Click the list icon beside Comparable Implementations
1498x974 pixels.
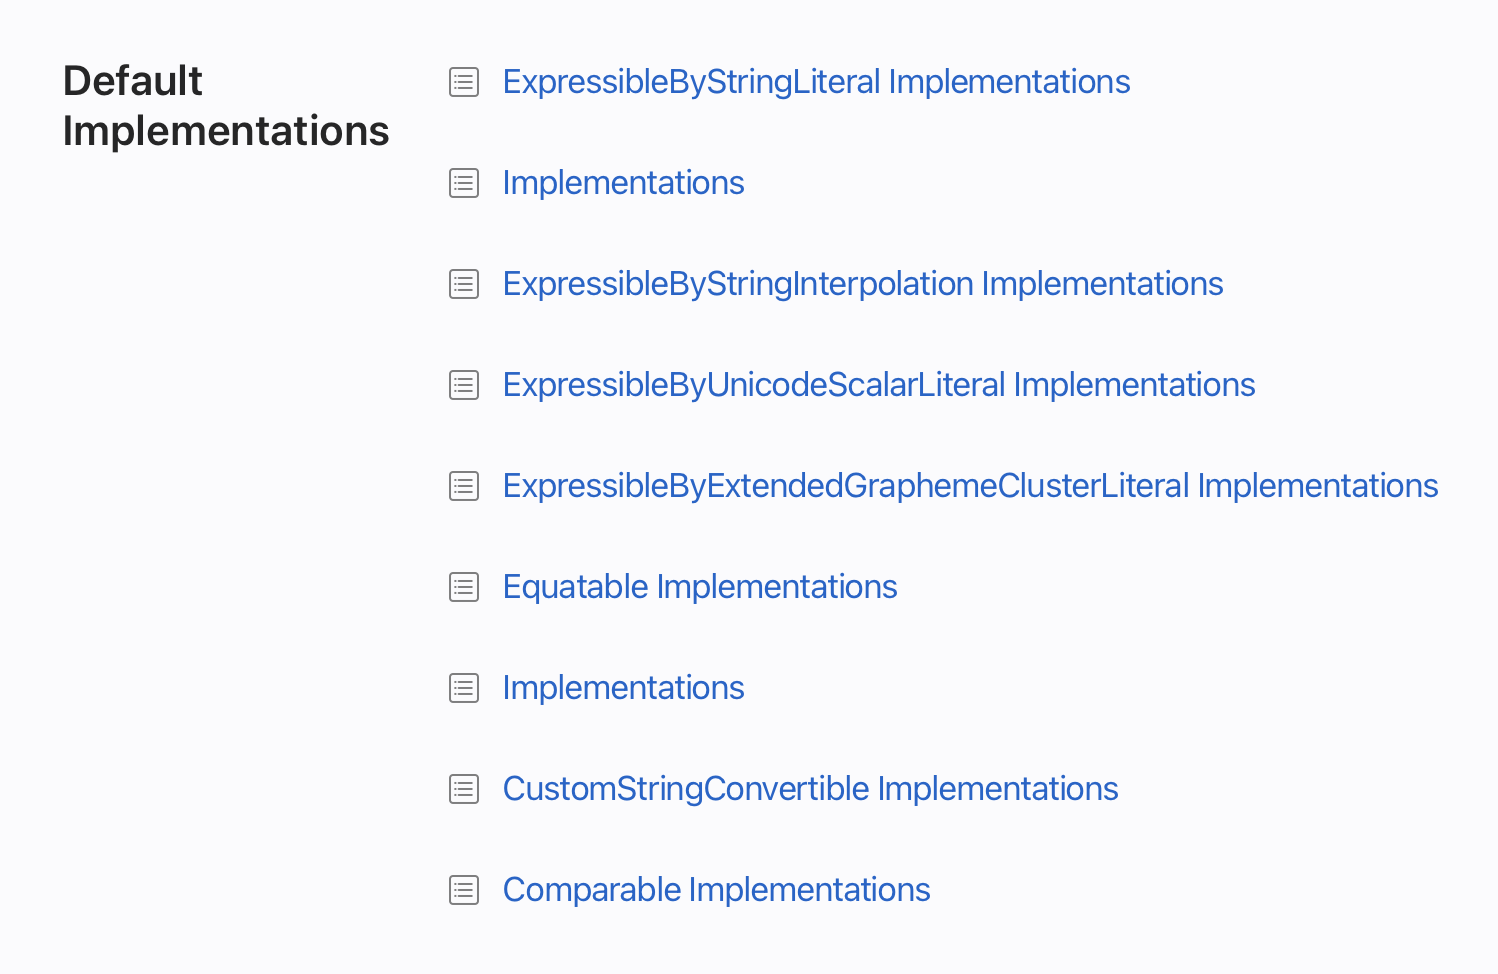464,890
